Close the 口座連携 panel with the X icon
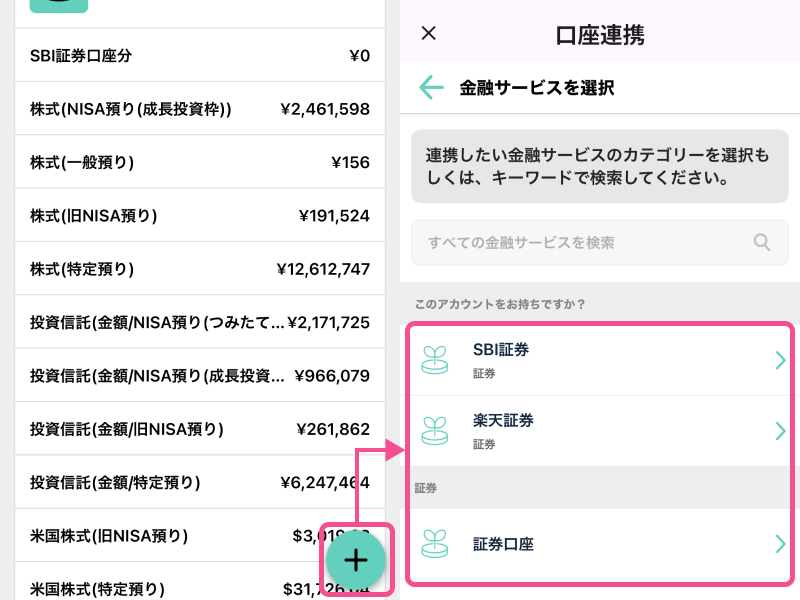 tap(429, 33)
